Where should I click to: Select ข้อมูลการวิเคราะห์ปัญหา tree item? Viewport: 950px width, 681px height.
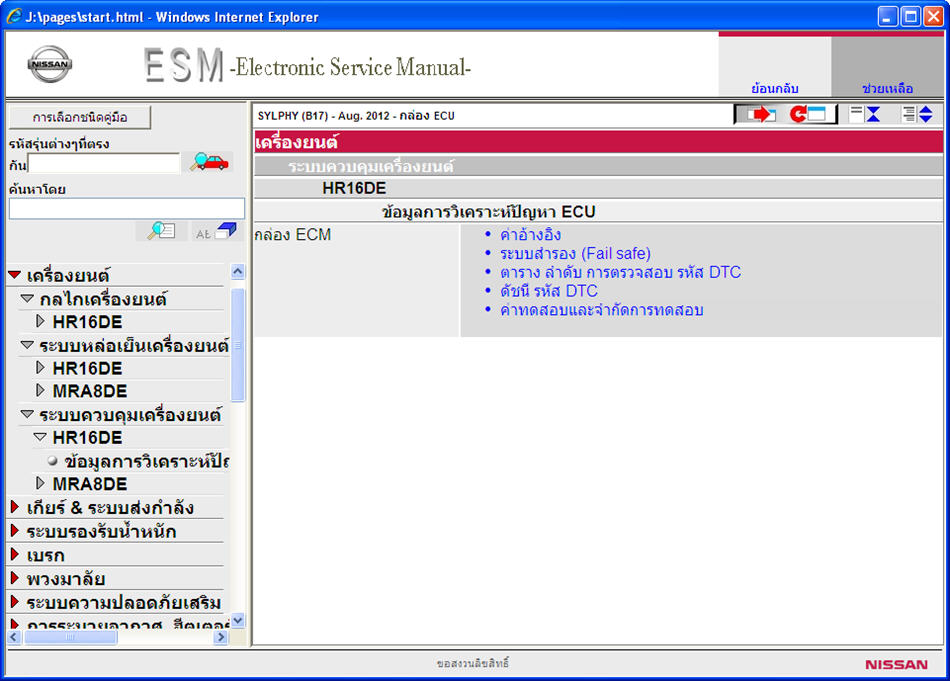(147, 461)
